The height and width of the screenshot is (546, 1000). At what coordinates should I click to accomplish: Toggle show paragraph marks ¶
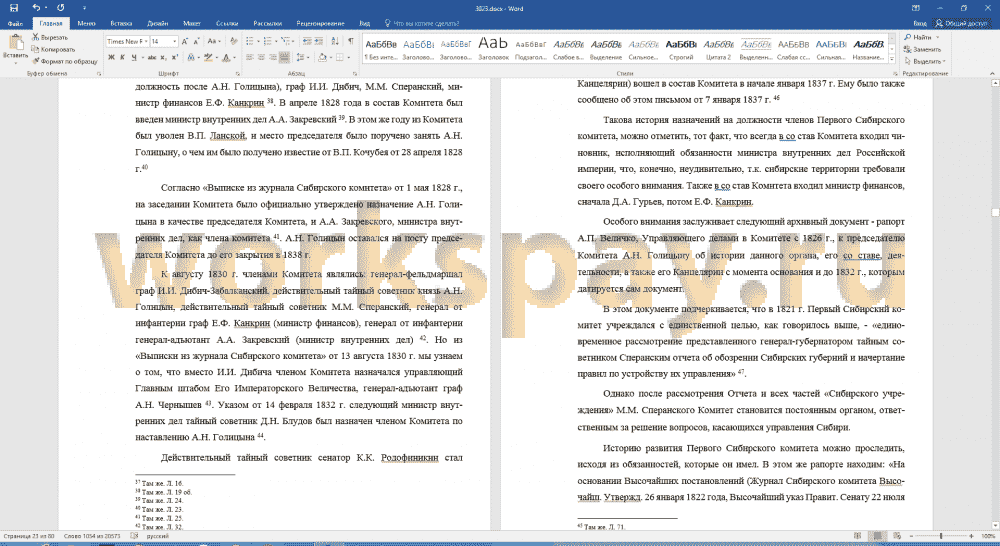(351, 41)
